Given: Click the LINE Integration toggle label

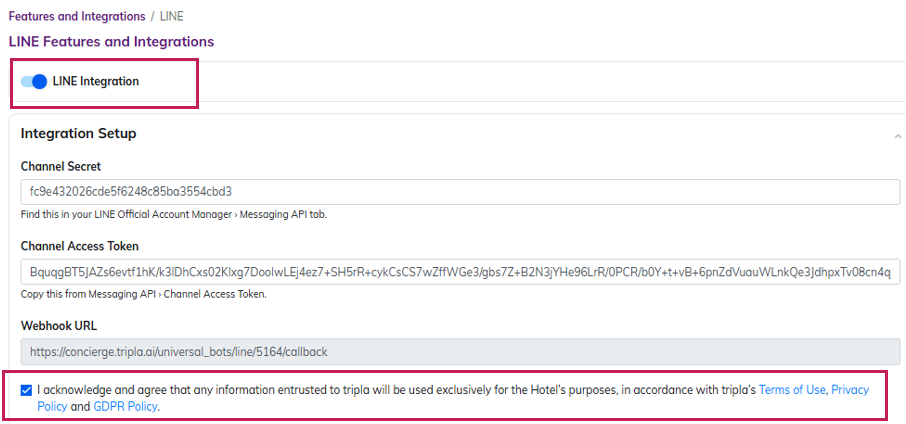Looking at the screenshot, I should coord(95,82).
